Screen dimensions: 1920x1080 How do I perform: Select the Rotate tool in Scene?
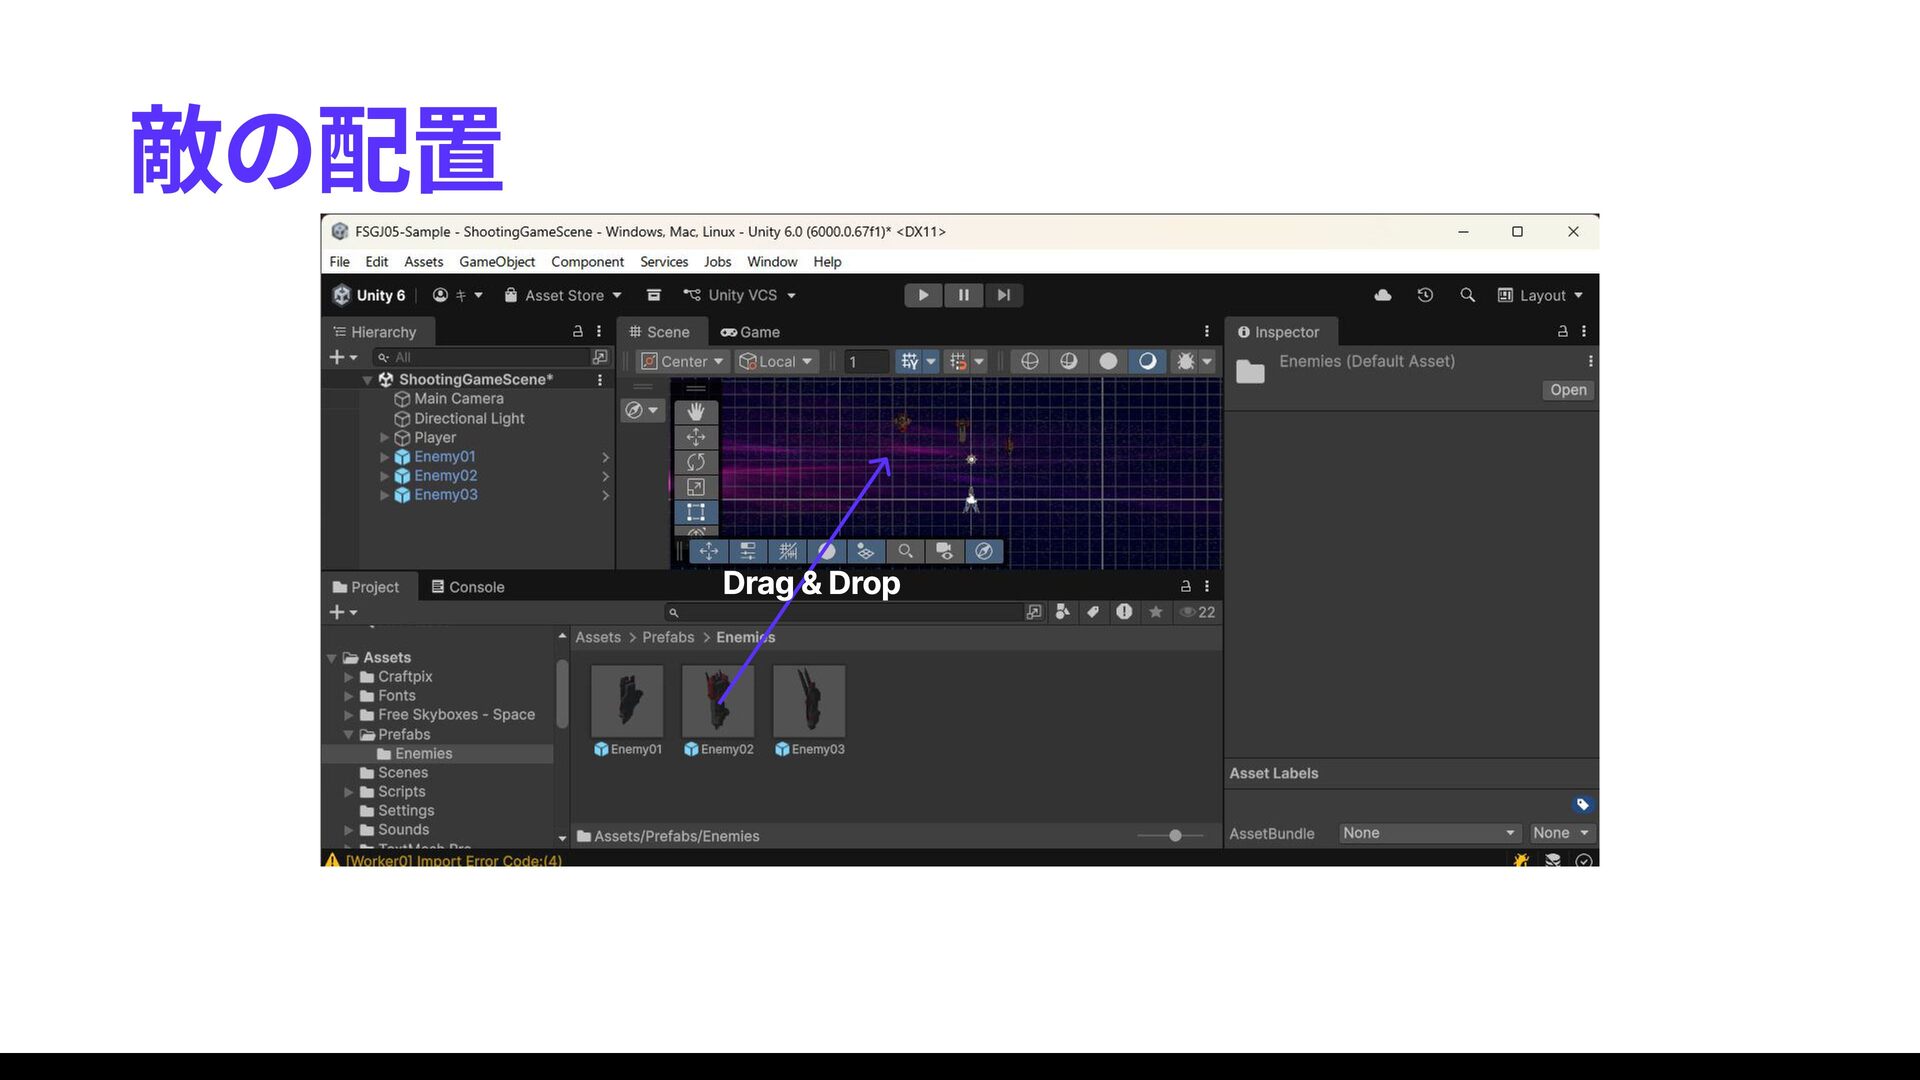pos(696,462)
